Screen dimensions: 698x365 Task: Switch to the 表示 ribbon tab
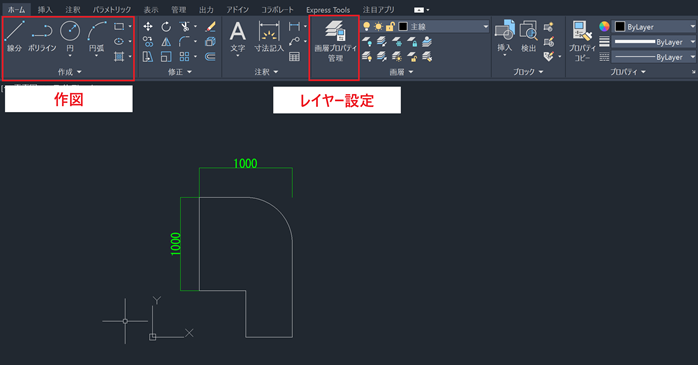(x=151, y=9)
